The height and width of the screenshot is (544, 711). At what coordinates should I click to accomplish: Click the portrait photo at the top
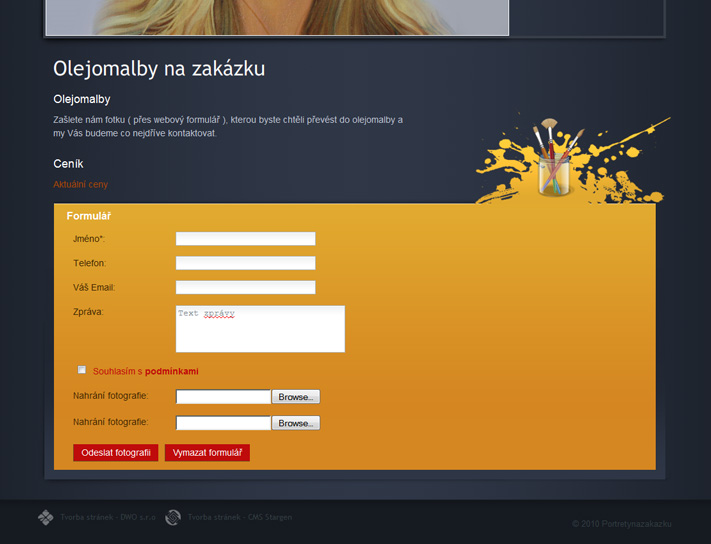coord(277,16)
